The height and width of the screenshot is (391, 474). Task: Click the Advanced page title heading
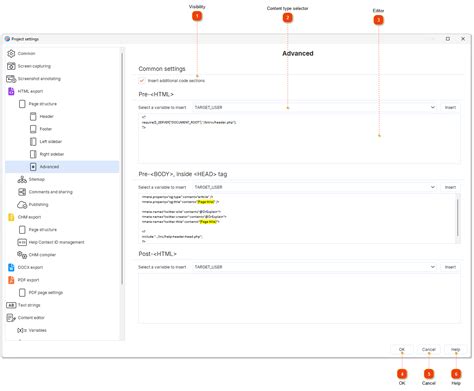(298, 53)
